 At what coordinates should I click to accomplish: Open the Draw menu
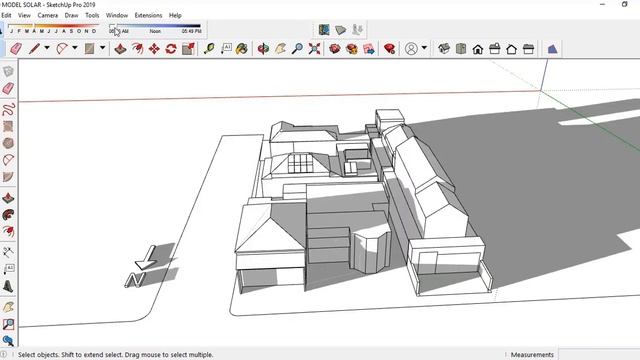[71, 15]
